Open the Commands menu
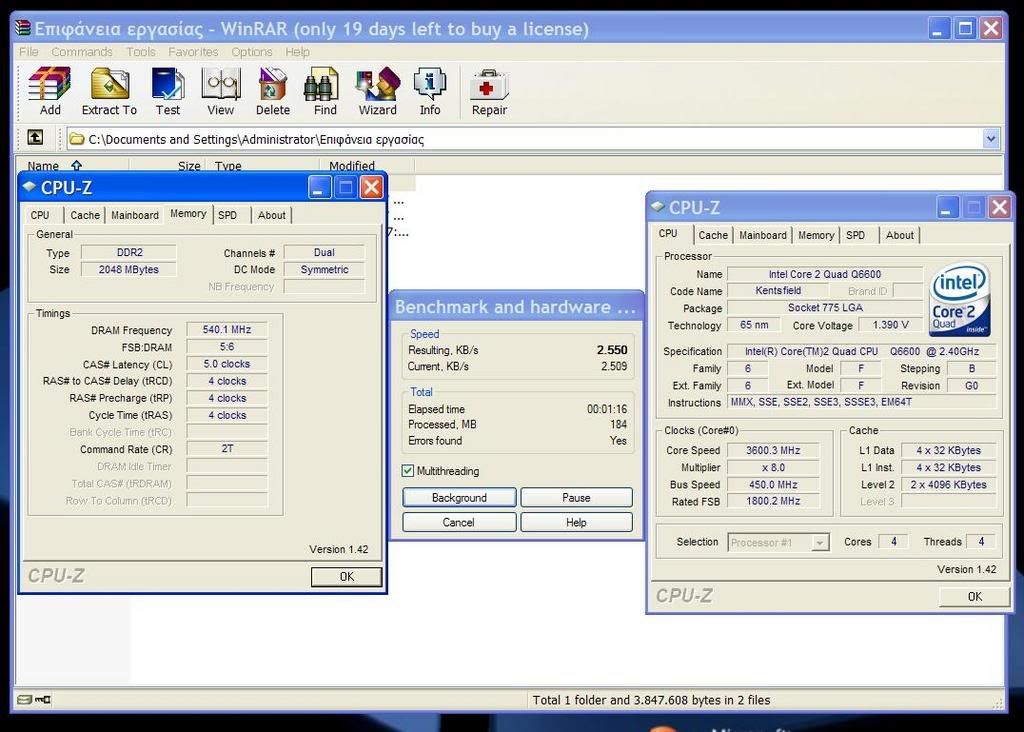This screenshot has width=1024, height=732. [82, 52]
